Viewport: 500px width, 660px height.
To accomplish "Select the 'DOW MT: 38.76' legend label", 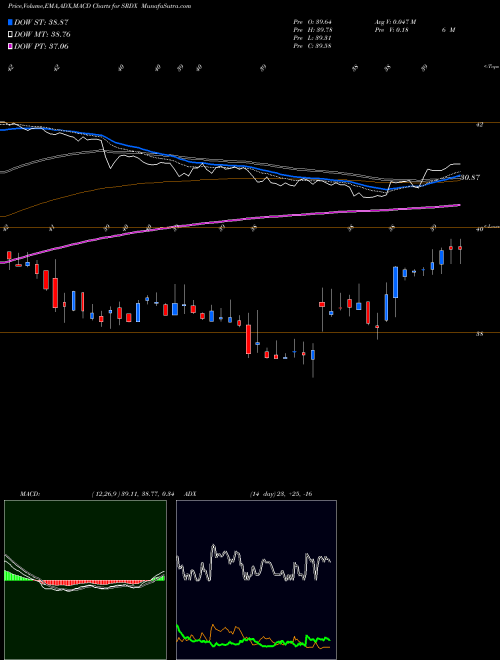I will [42, 35].
